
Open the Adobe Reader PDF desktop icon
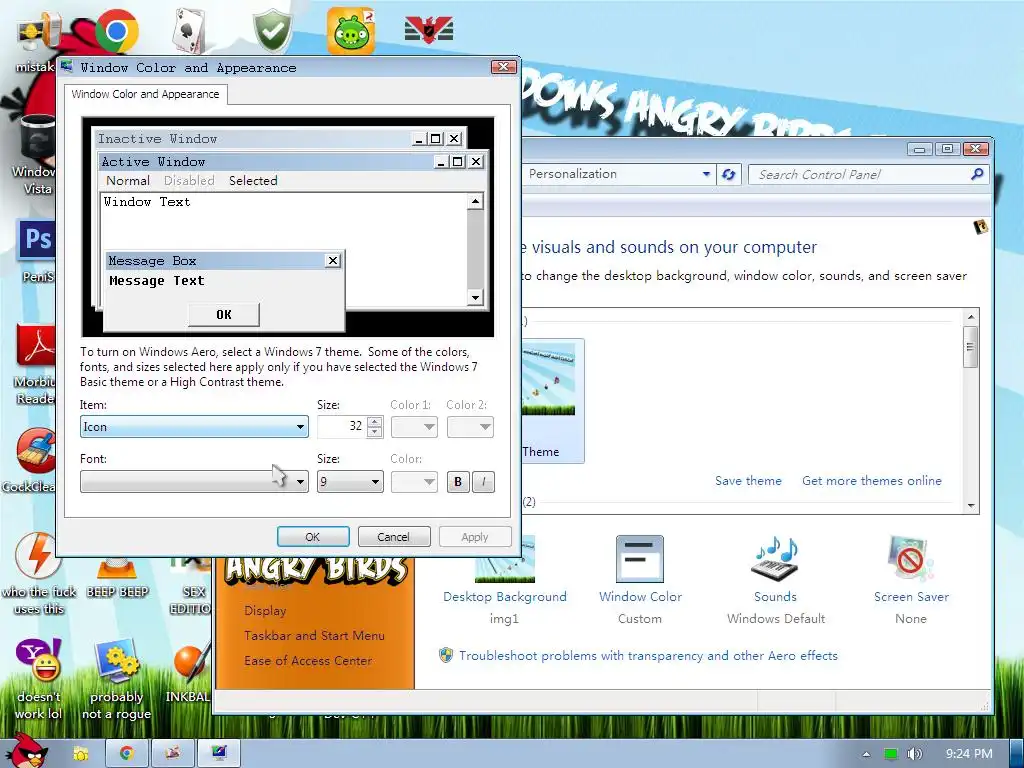point(36,346)
